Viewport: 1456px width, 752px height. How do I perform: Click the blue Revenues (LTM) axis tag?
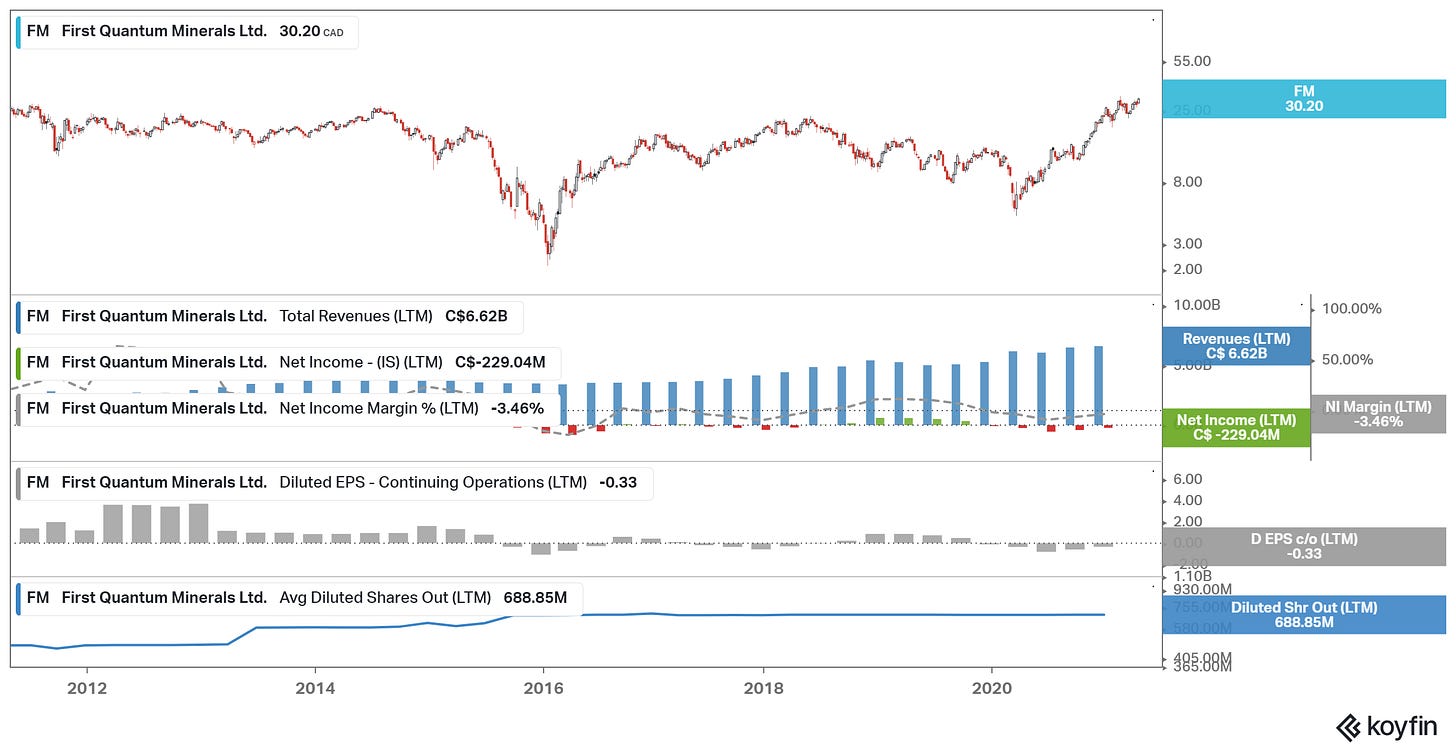pyautogui.click(x=1236, y=345)
